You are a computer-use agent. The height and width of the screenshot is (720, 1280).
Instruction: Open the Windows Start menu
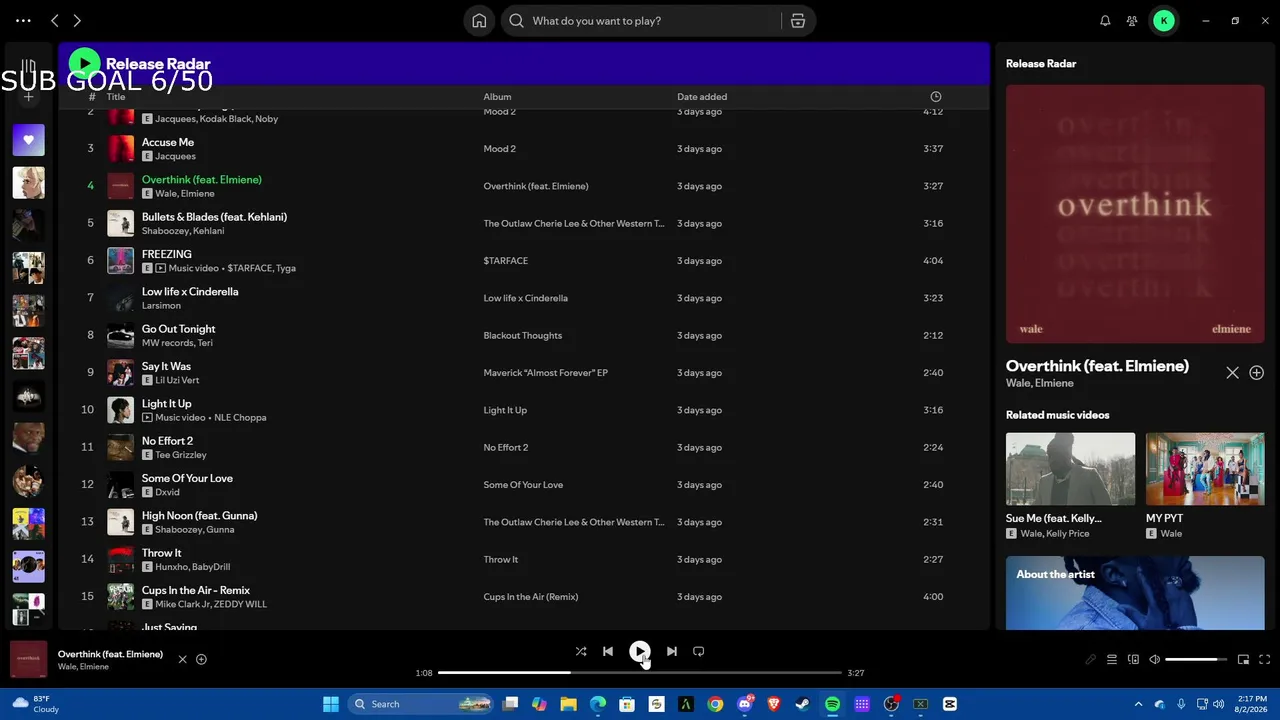(331, 704)
